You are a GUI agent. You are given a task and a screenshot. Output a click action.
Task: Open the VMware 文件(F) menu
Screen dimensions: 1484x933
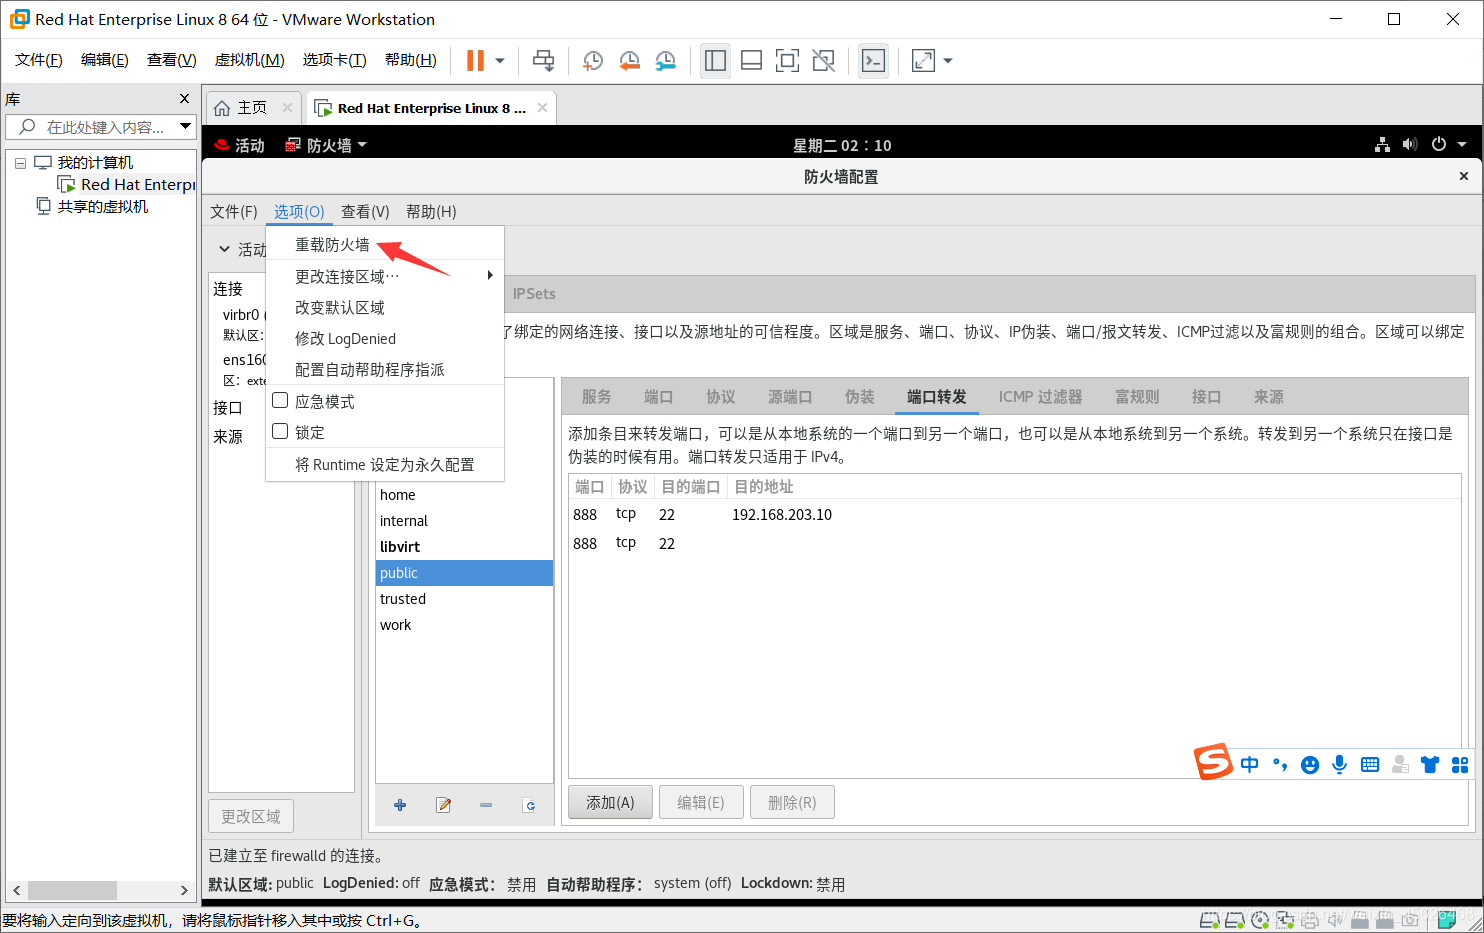click(39, 60)
